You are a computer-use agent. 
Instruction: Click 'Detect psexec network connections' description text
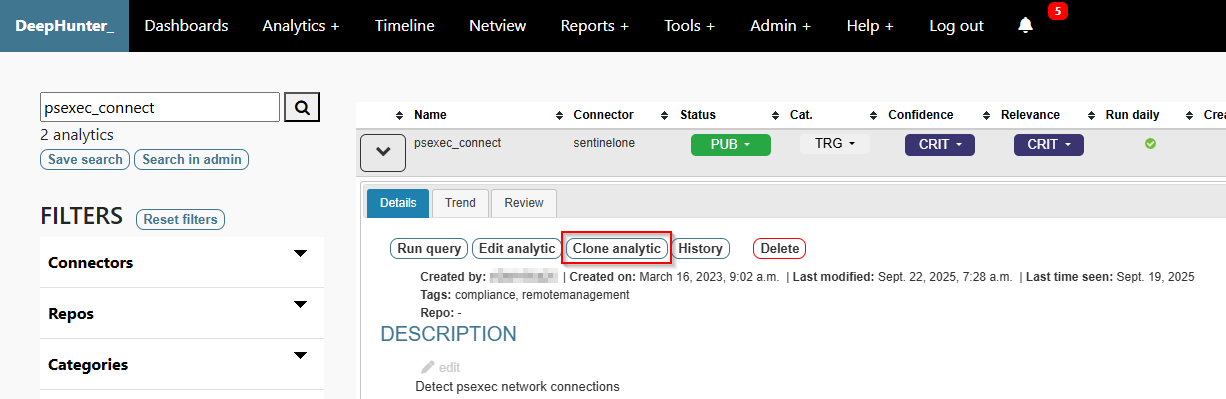(518, 386)
